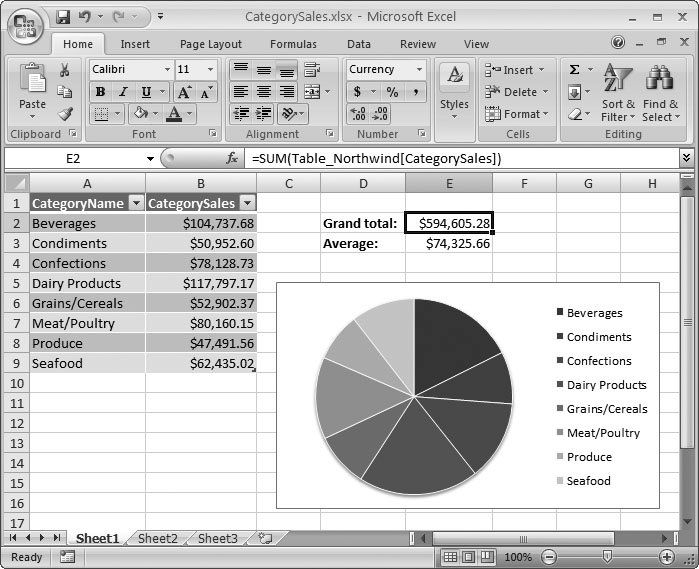This screenshot has height=569, width=699.
Task: Open the Page Layout tab
Action: pyautogui.click(x=211, y=44)
